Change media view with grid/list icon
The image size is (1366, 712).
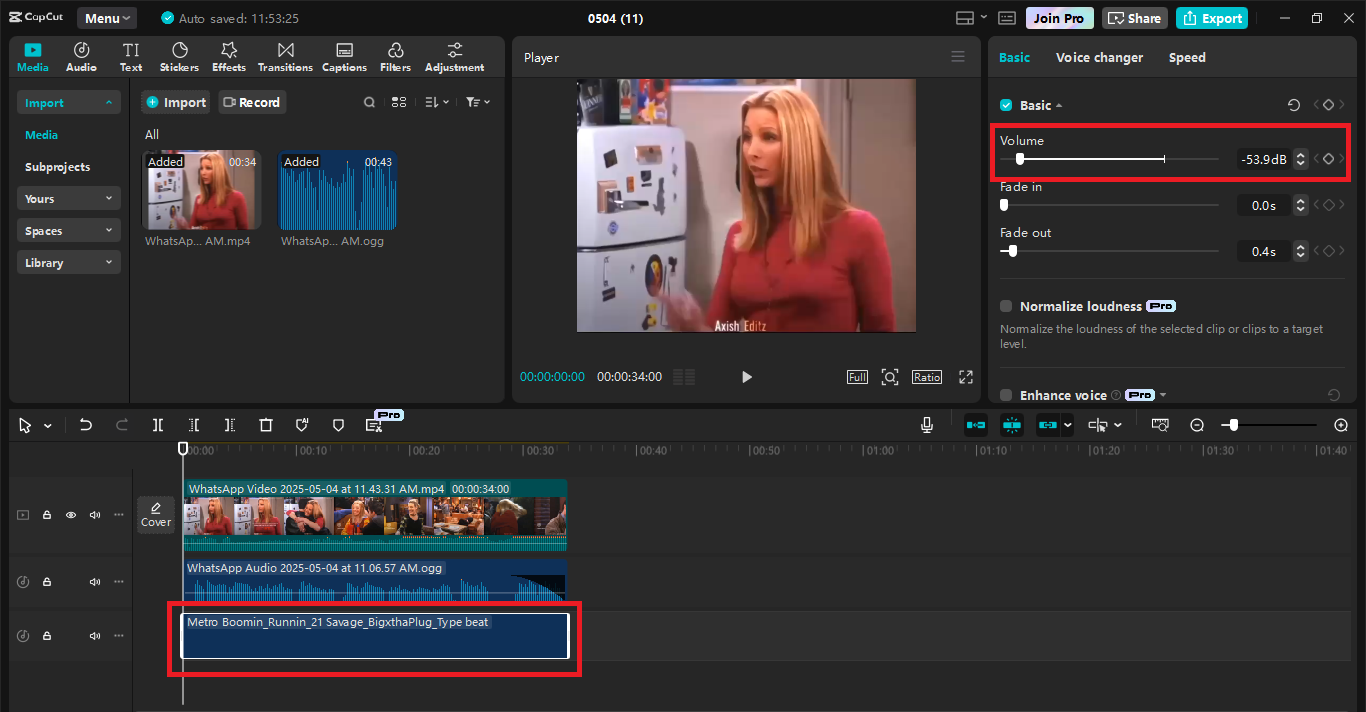[x=399, y=102]
